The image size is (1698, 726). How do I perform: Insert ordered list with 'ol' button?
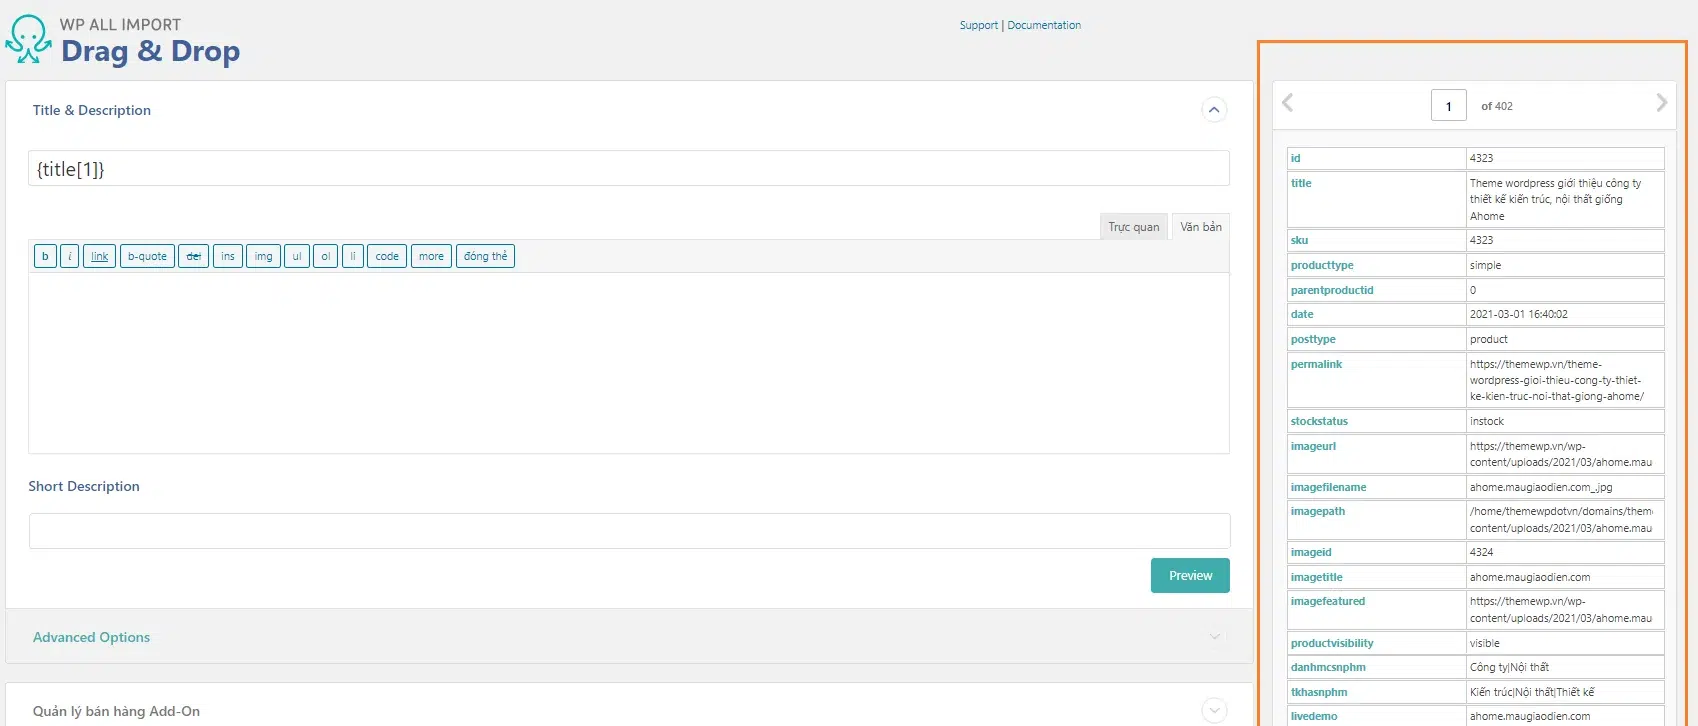[x=326, y=256]
